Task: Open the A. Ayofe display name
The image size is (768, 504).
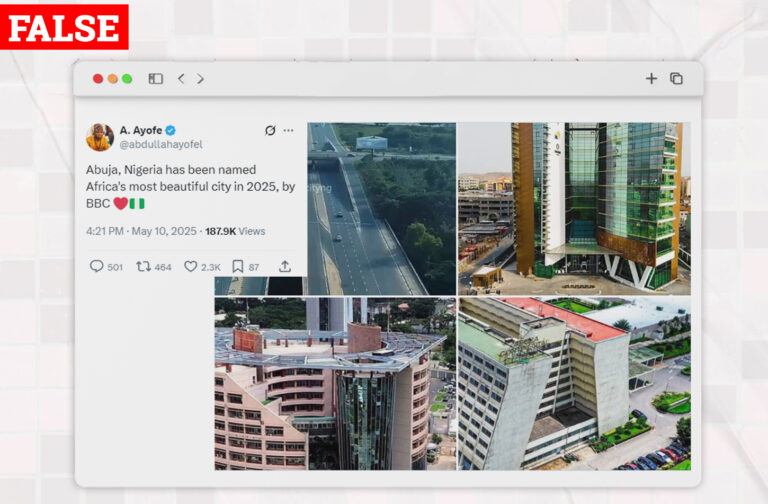Action: click(x=141, y=130)
